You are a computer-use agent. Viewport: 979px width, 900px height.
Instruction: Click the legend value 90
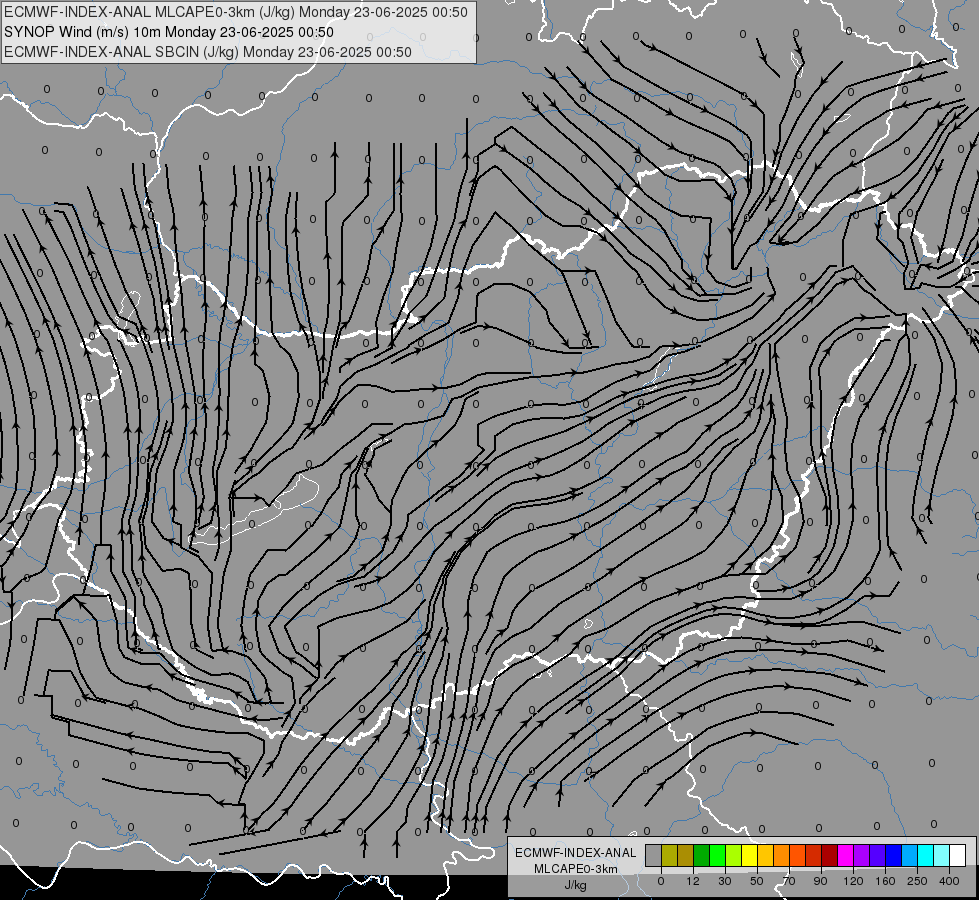[820, 881]
